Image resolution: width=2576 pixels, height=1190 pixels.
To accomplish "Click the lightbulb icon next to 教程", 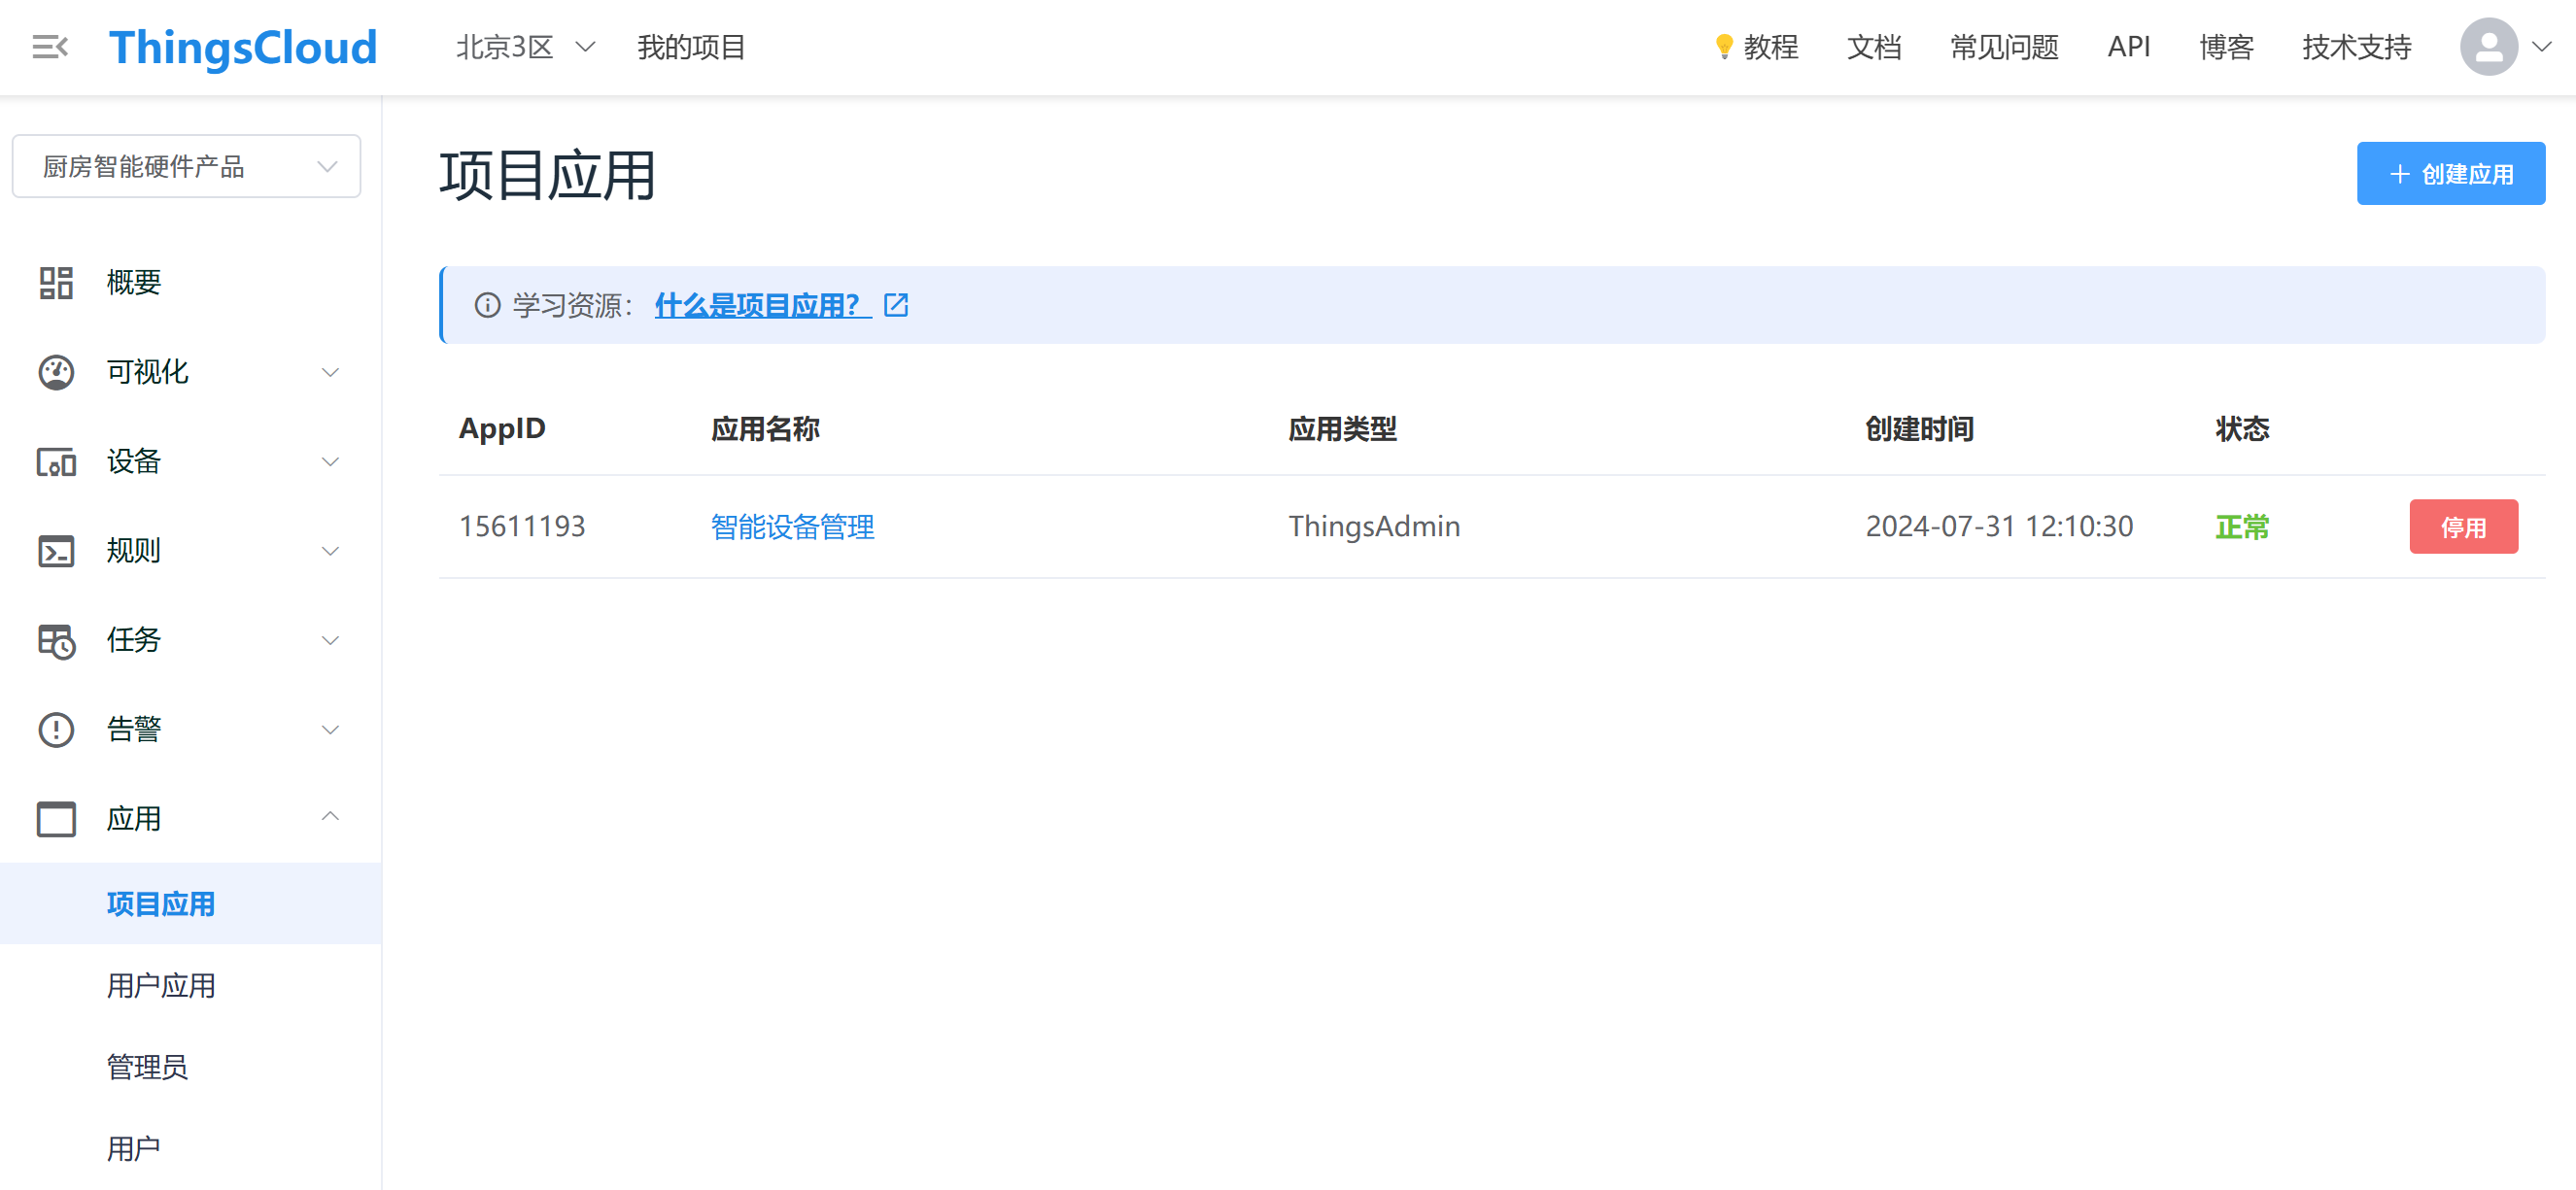I will (1723, 47).
